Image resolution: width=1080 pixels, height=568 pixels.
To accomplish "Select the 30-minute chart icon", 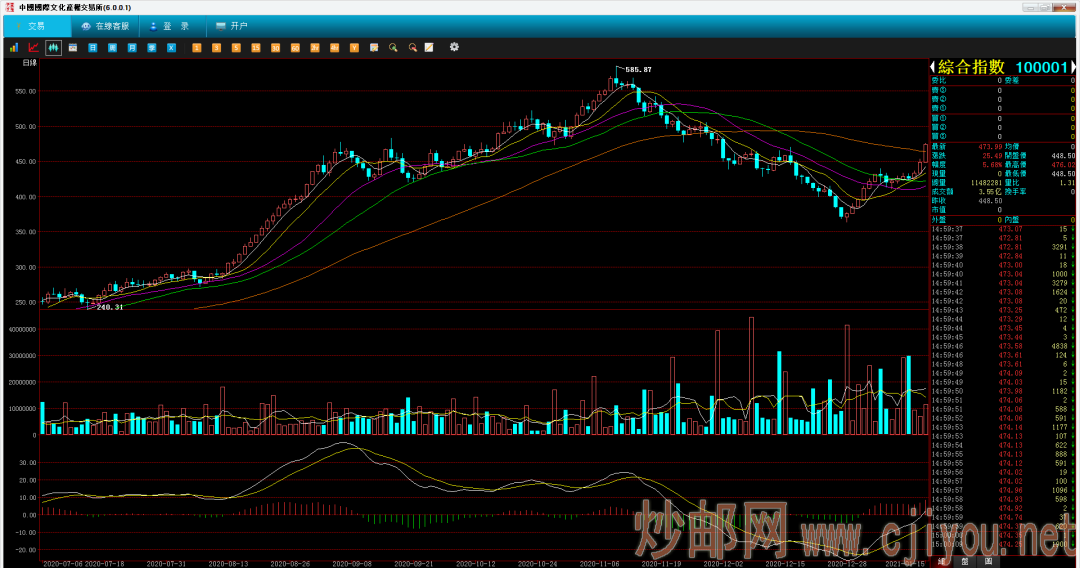I will point(275,48).
